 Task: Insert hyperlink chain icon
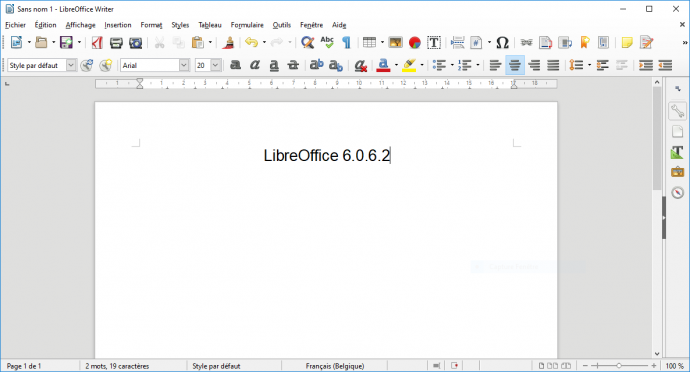(x=526, y=43)
